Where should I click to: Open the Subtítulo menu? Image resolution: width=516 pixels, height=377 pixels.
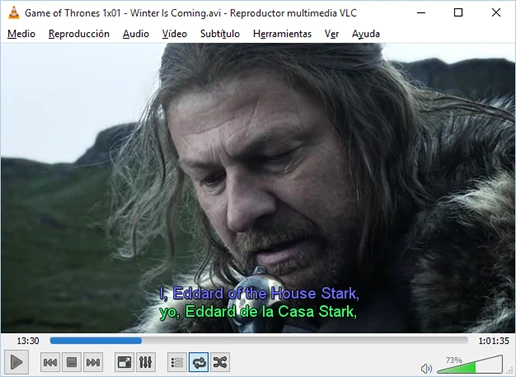(x=220, y=34)
